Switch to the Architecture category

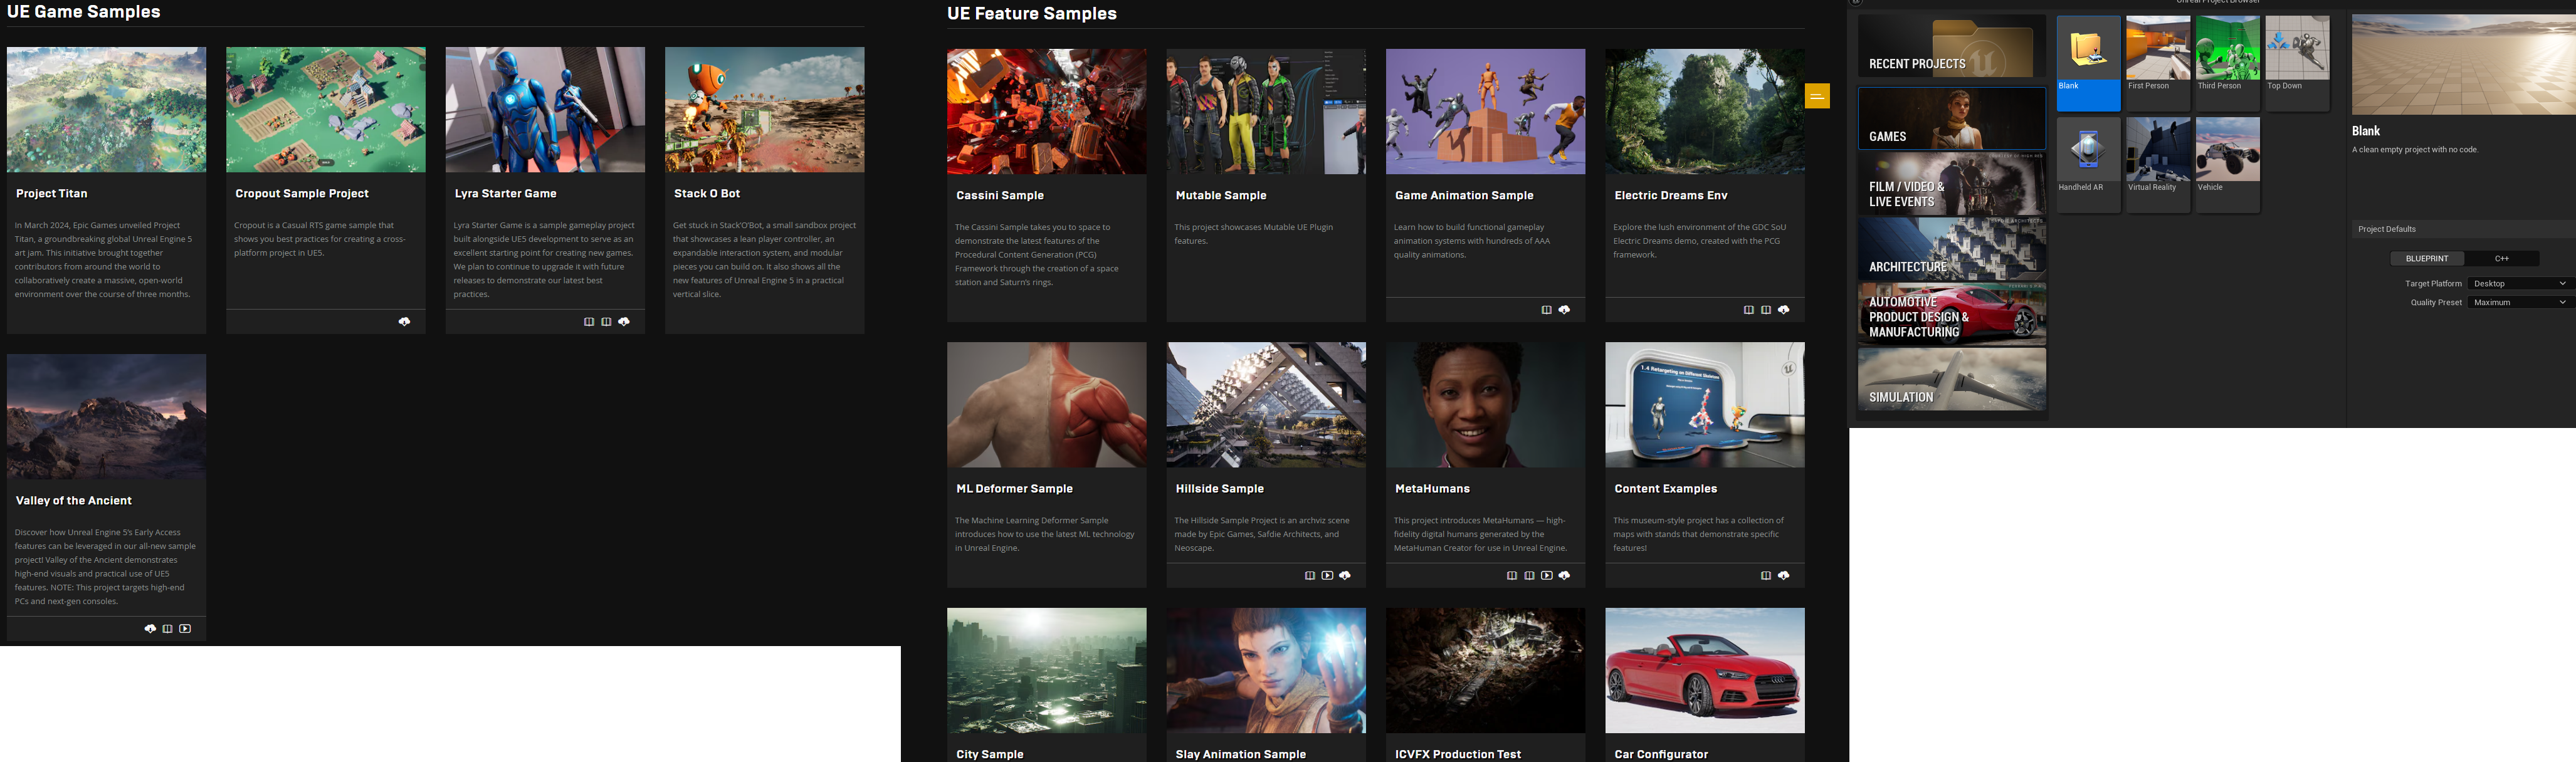pos(1951,249)
